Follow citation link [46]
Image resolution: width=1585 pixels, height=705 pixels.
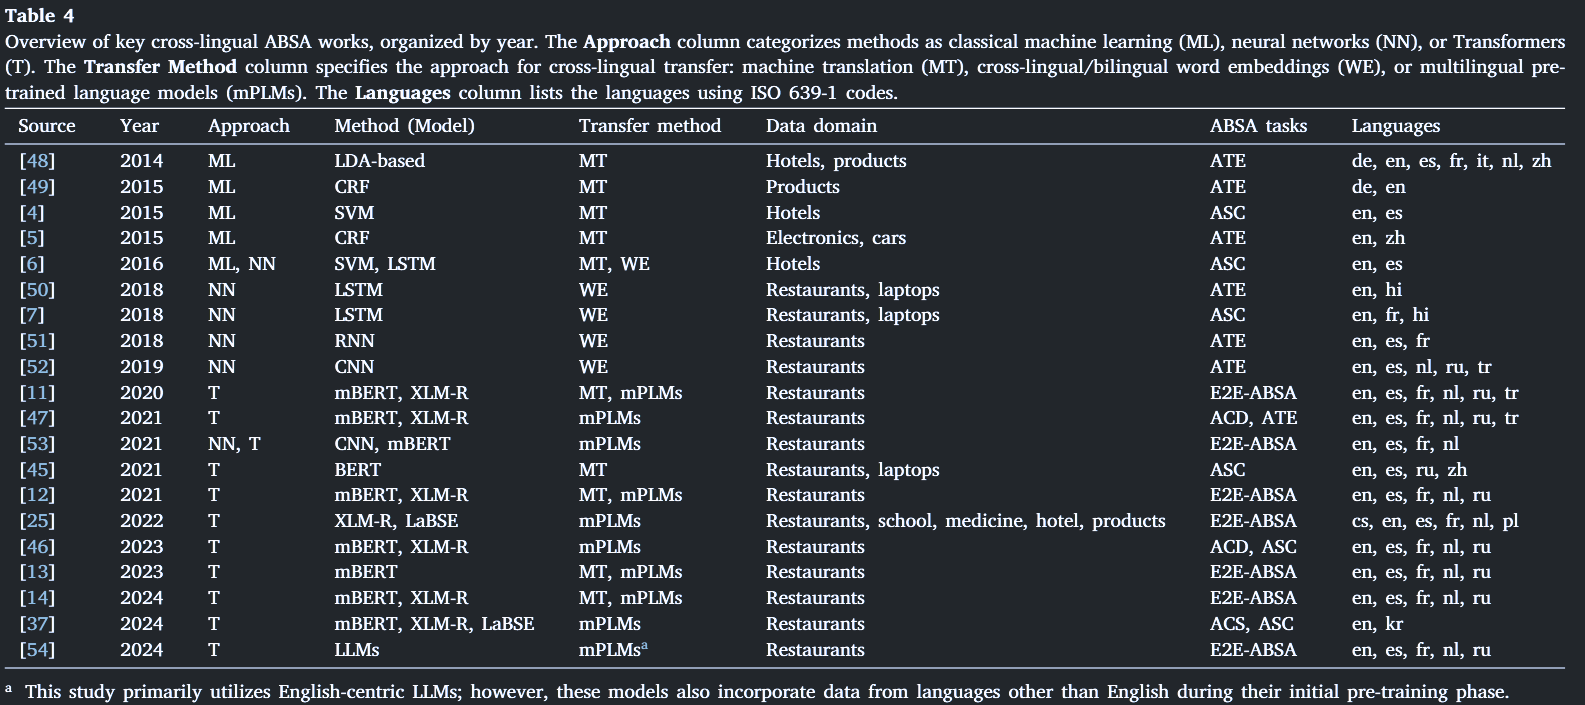37,546
